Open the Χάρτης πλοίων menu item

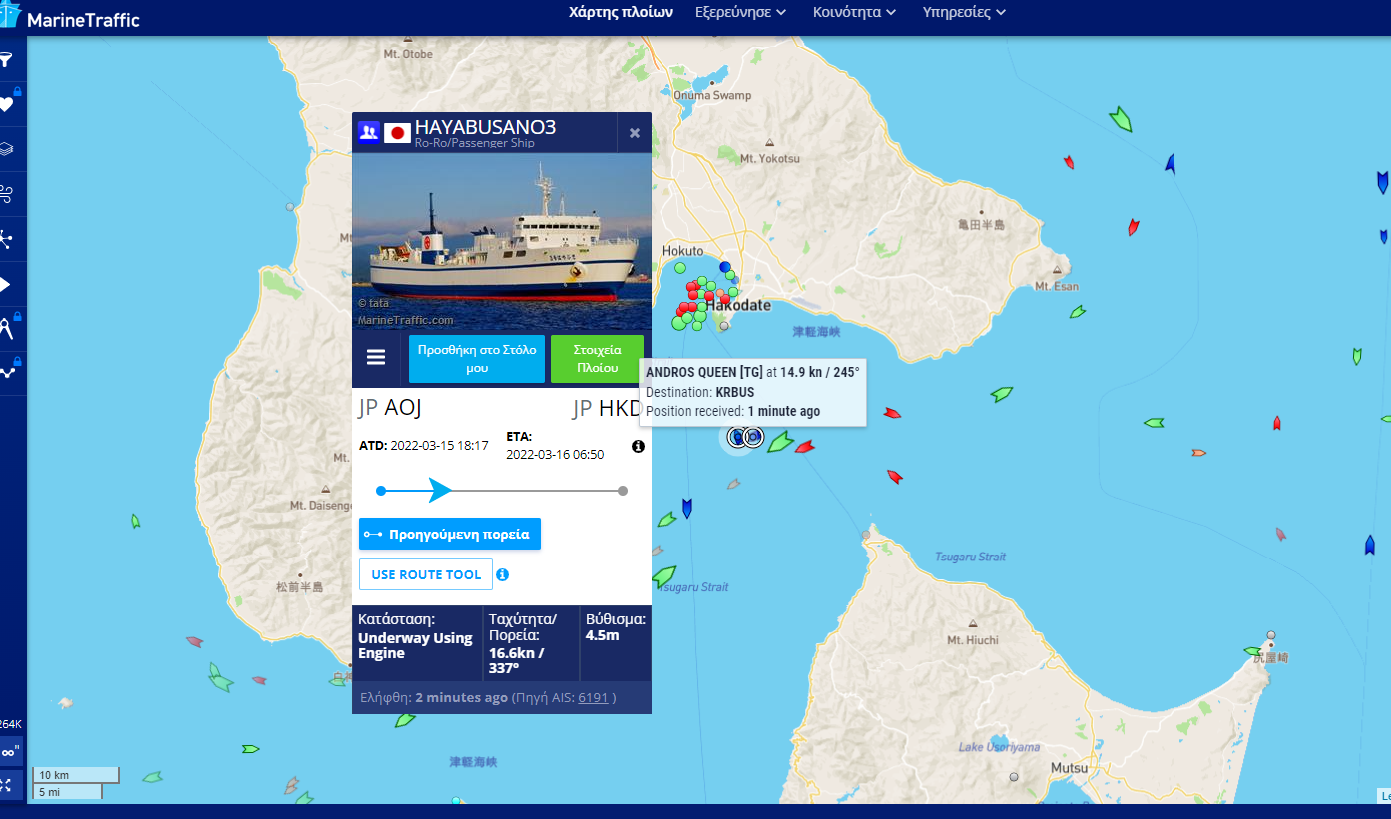tap(621, 12)
